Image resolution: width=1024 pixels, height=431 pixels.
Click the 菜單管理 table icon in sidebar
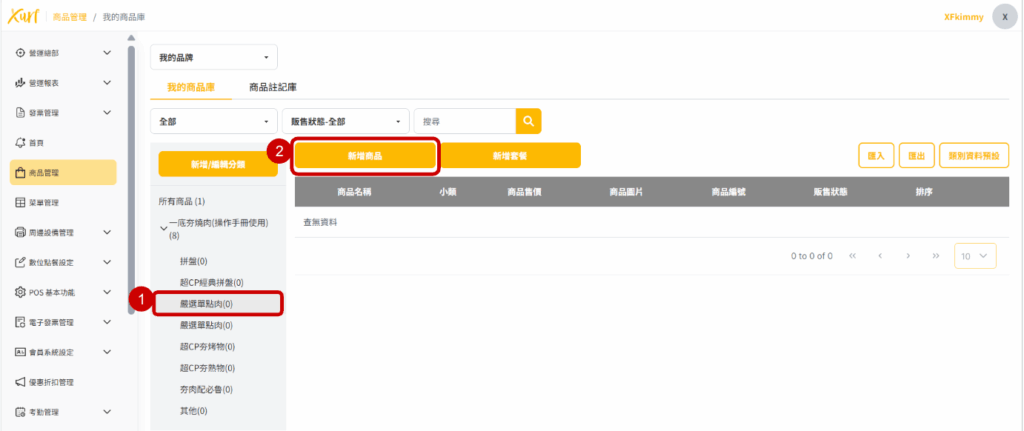point(20,203)
